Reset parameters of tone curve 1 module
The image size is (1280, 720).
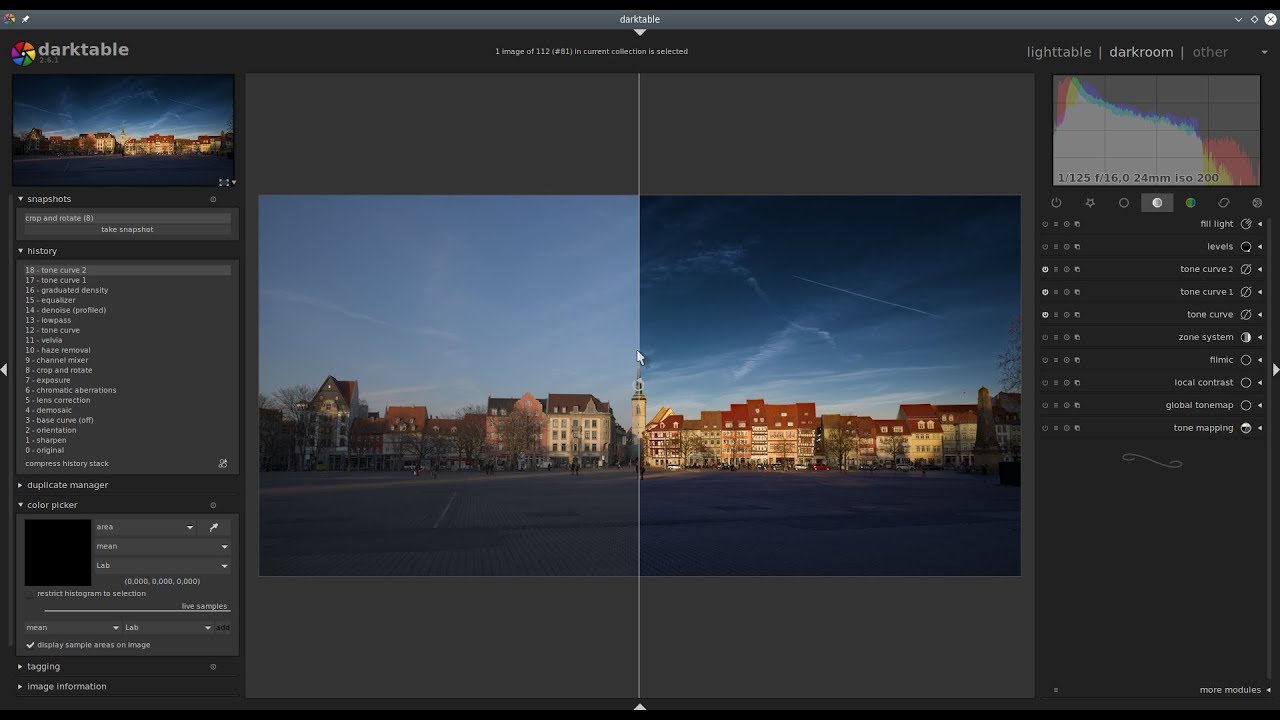click(1066, 292)
